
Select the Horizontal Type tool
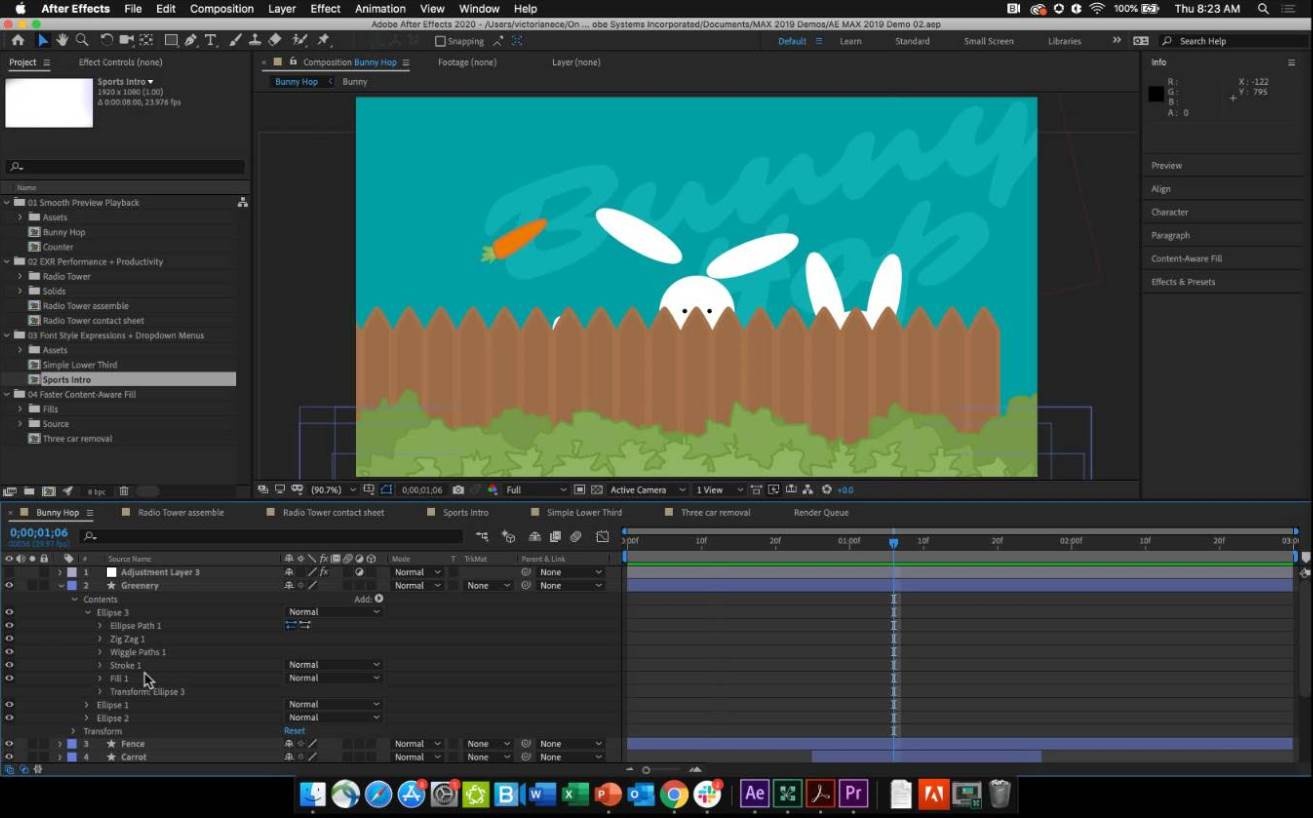tap(210, 41)
